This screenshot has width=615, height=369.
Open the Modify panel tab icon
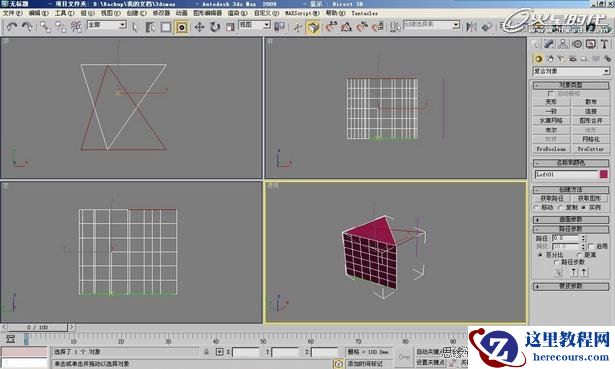[x=549, y=44]
